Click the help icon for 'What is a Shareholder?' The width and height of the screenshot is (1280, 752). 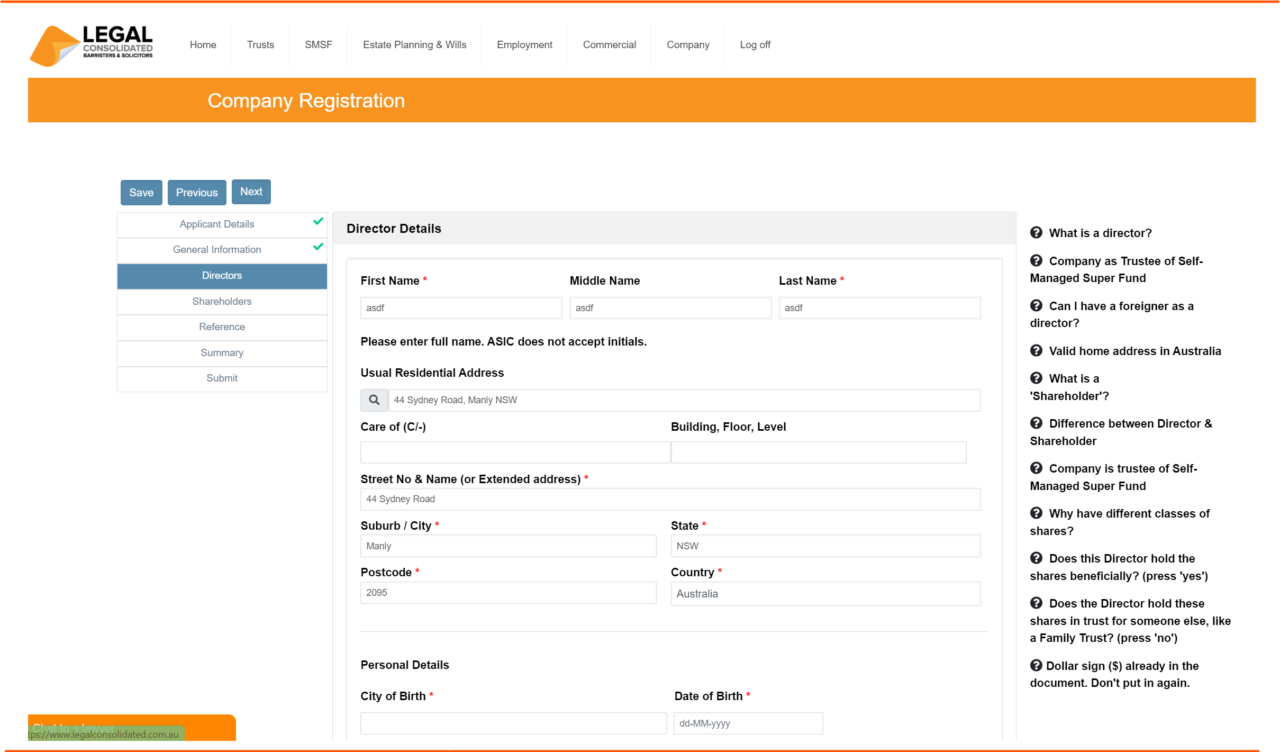click(1036, 378)
